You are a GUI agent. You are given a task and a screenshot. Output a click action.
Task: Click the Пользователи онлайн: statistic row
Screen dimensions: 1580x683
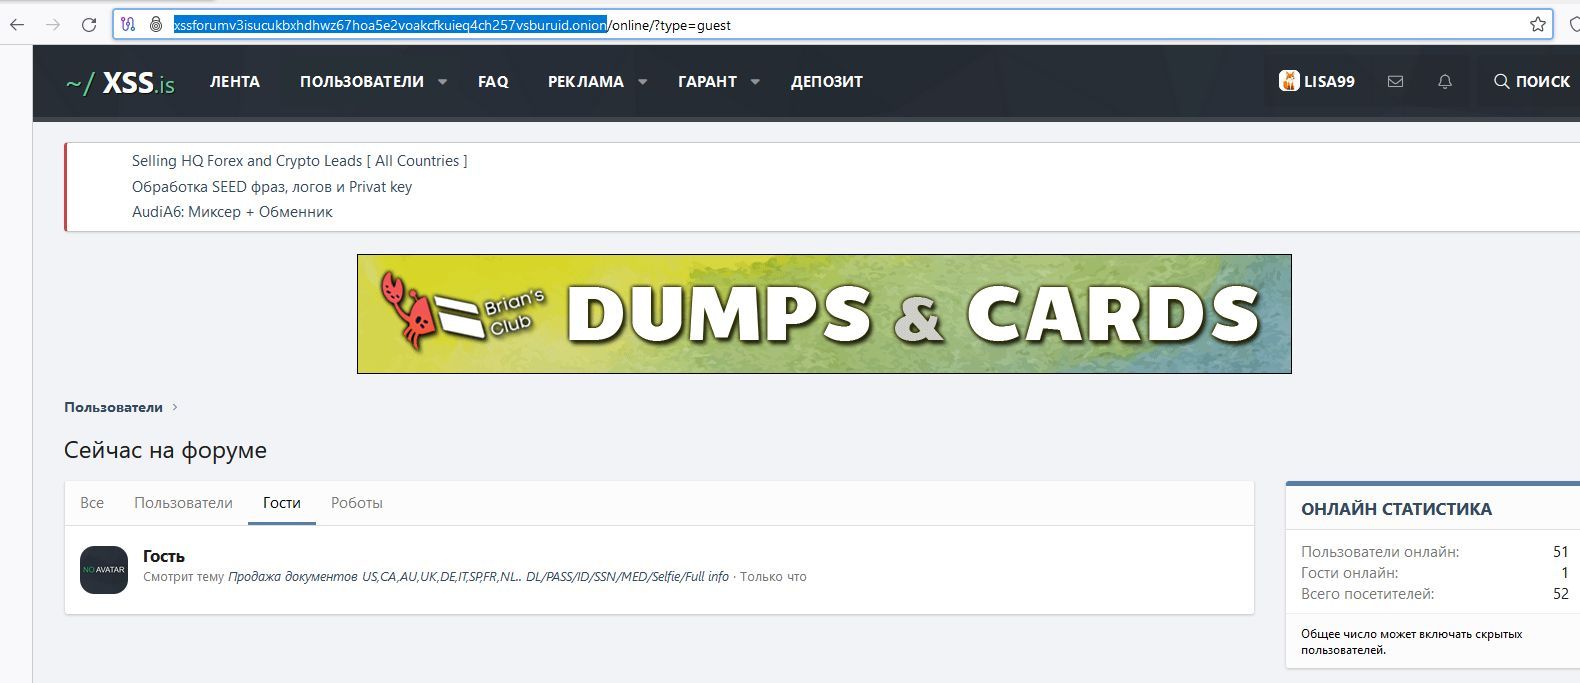tap(1435, 552)
